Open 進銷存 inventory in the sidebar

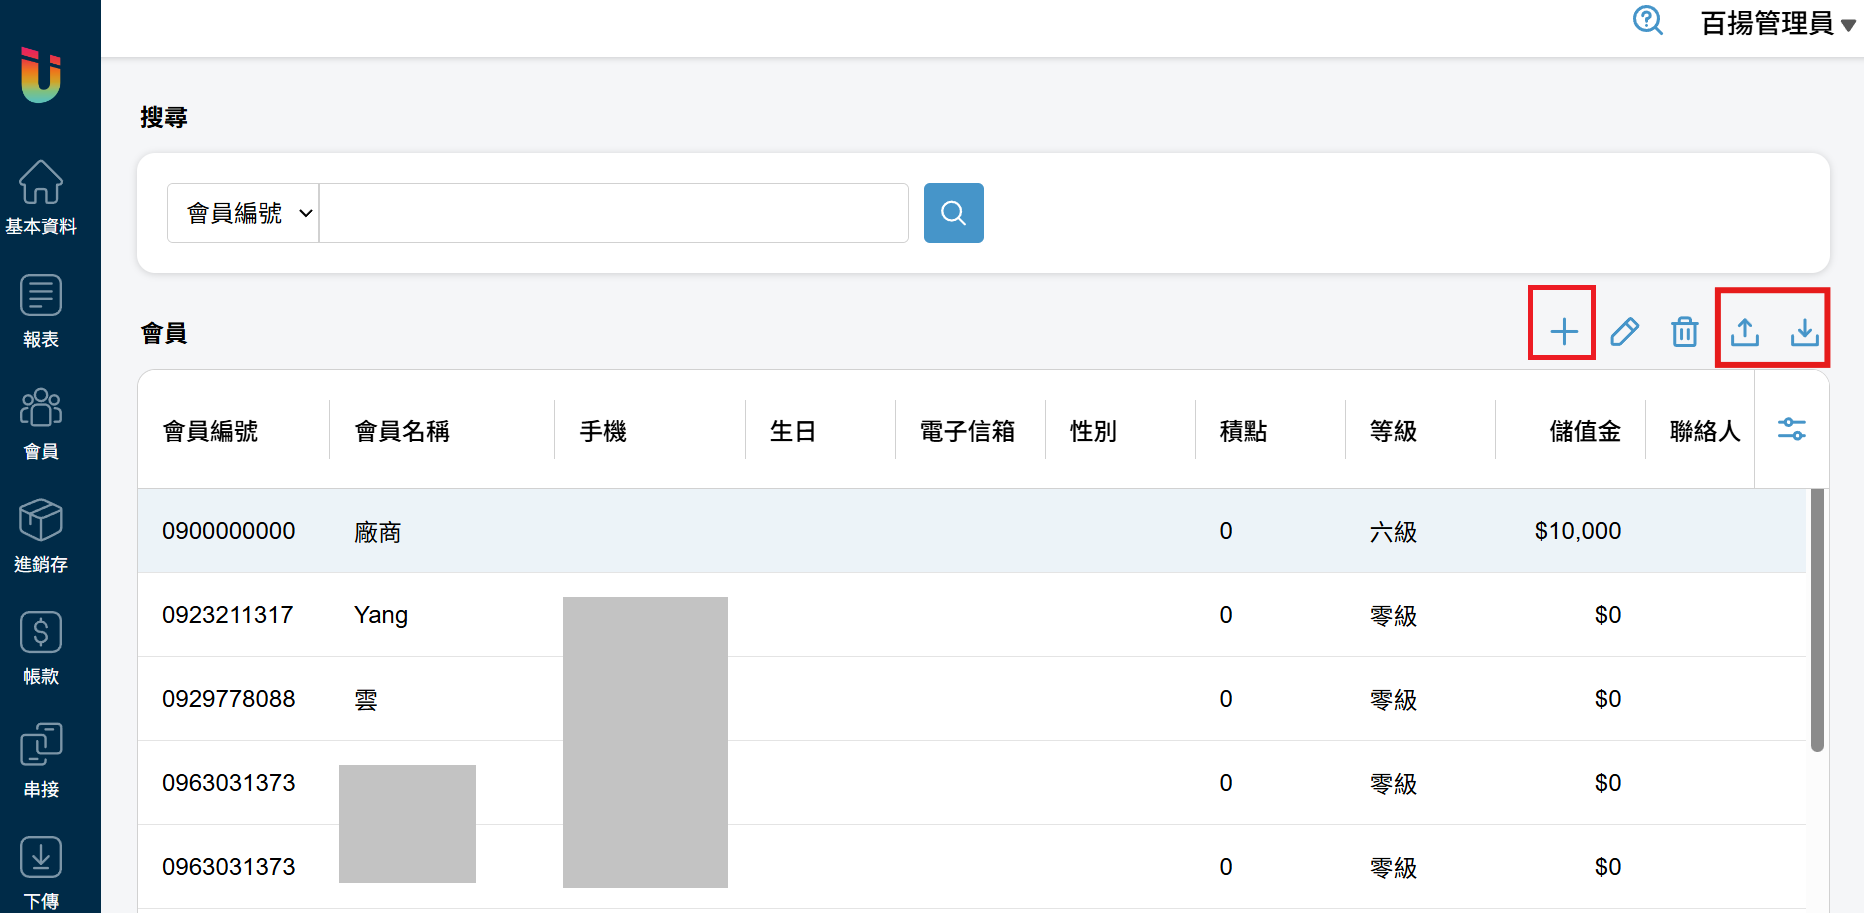click(x=41, y=536)
